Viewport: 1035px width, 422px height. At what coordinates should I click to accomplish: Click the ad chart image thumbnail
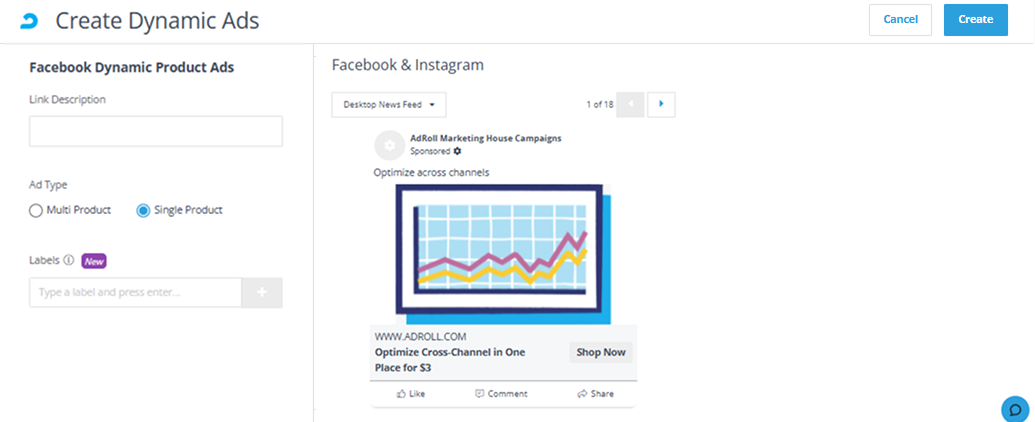tap(504, 254)
